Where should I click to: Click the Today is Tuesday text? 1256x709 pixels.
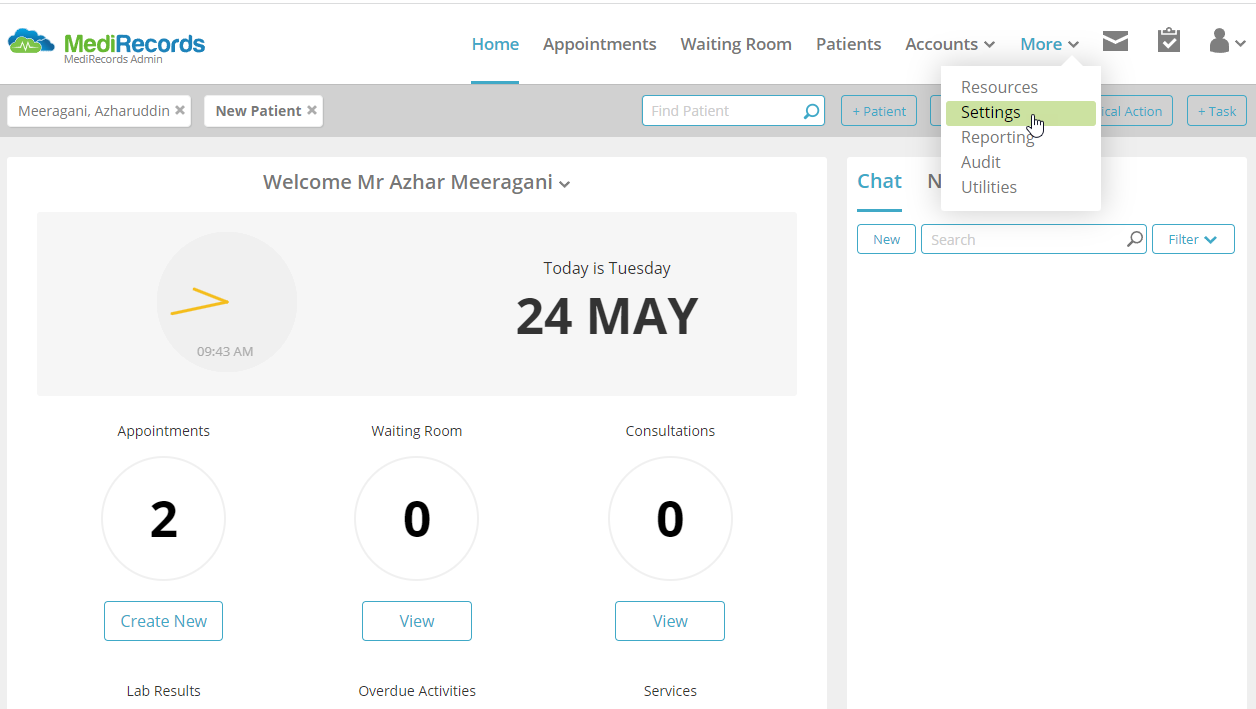[607, 268]
